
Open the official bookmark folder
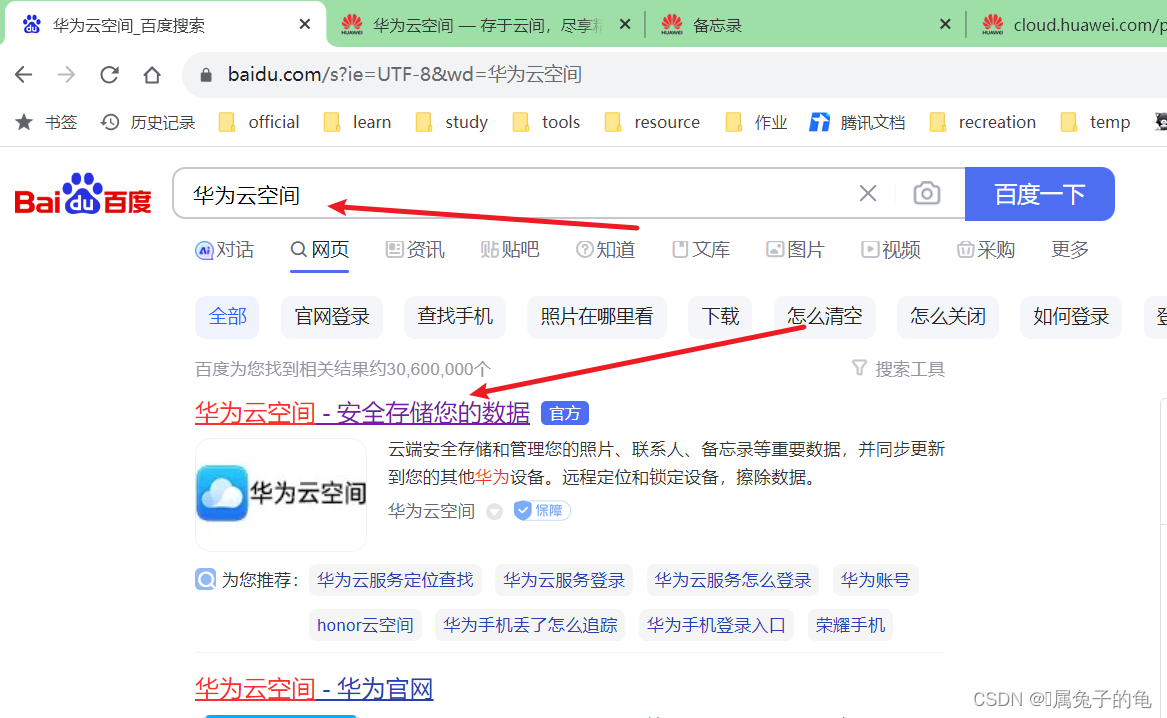click(258, 122)
